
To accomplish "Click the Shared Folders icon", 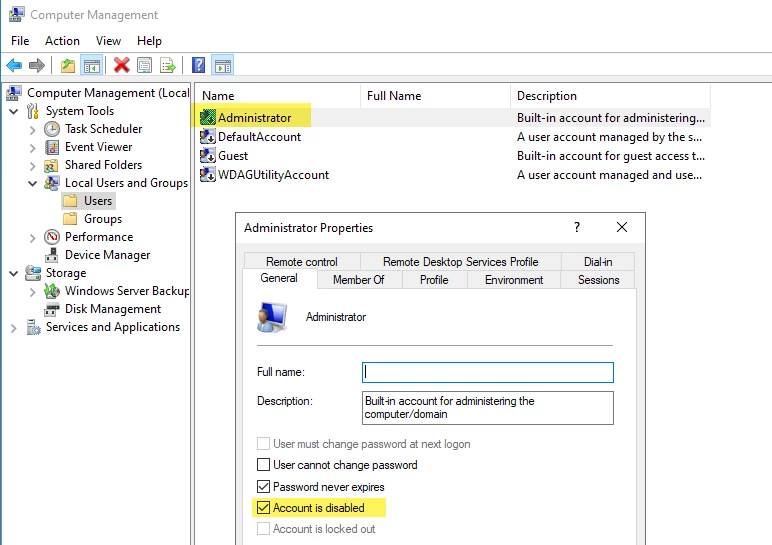I will (x=51, y=165).
